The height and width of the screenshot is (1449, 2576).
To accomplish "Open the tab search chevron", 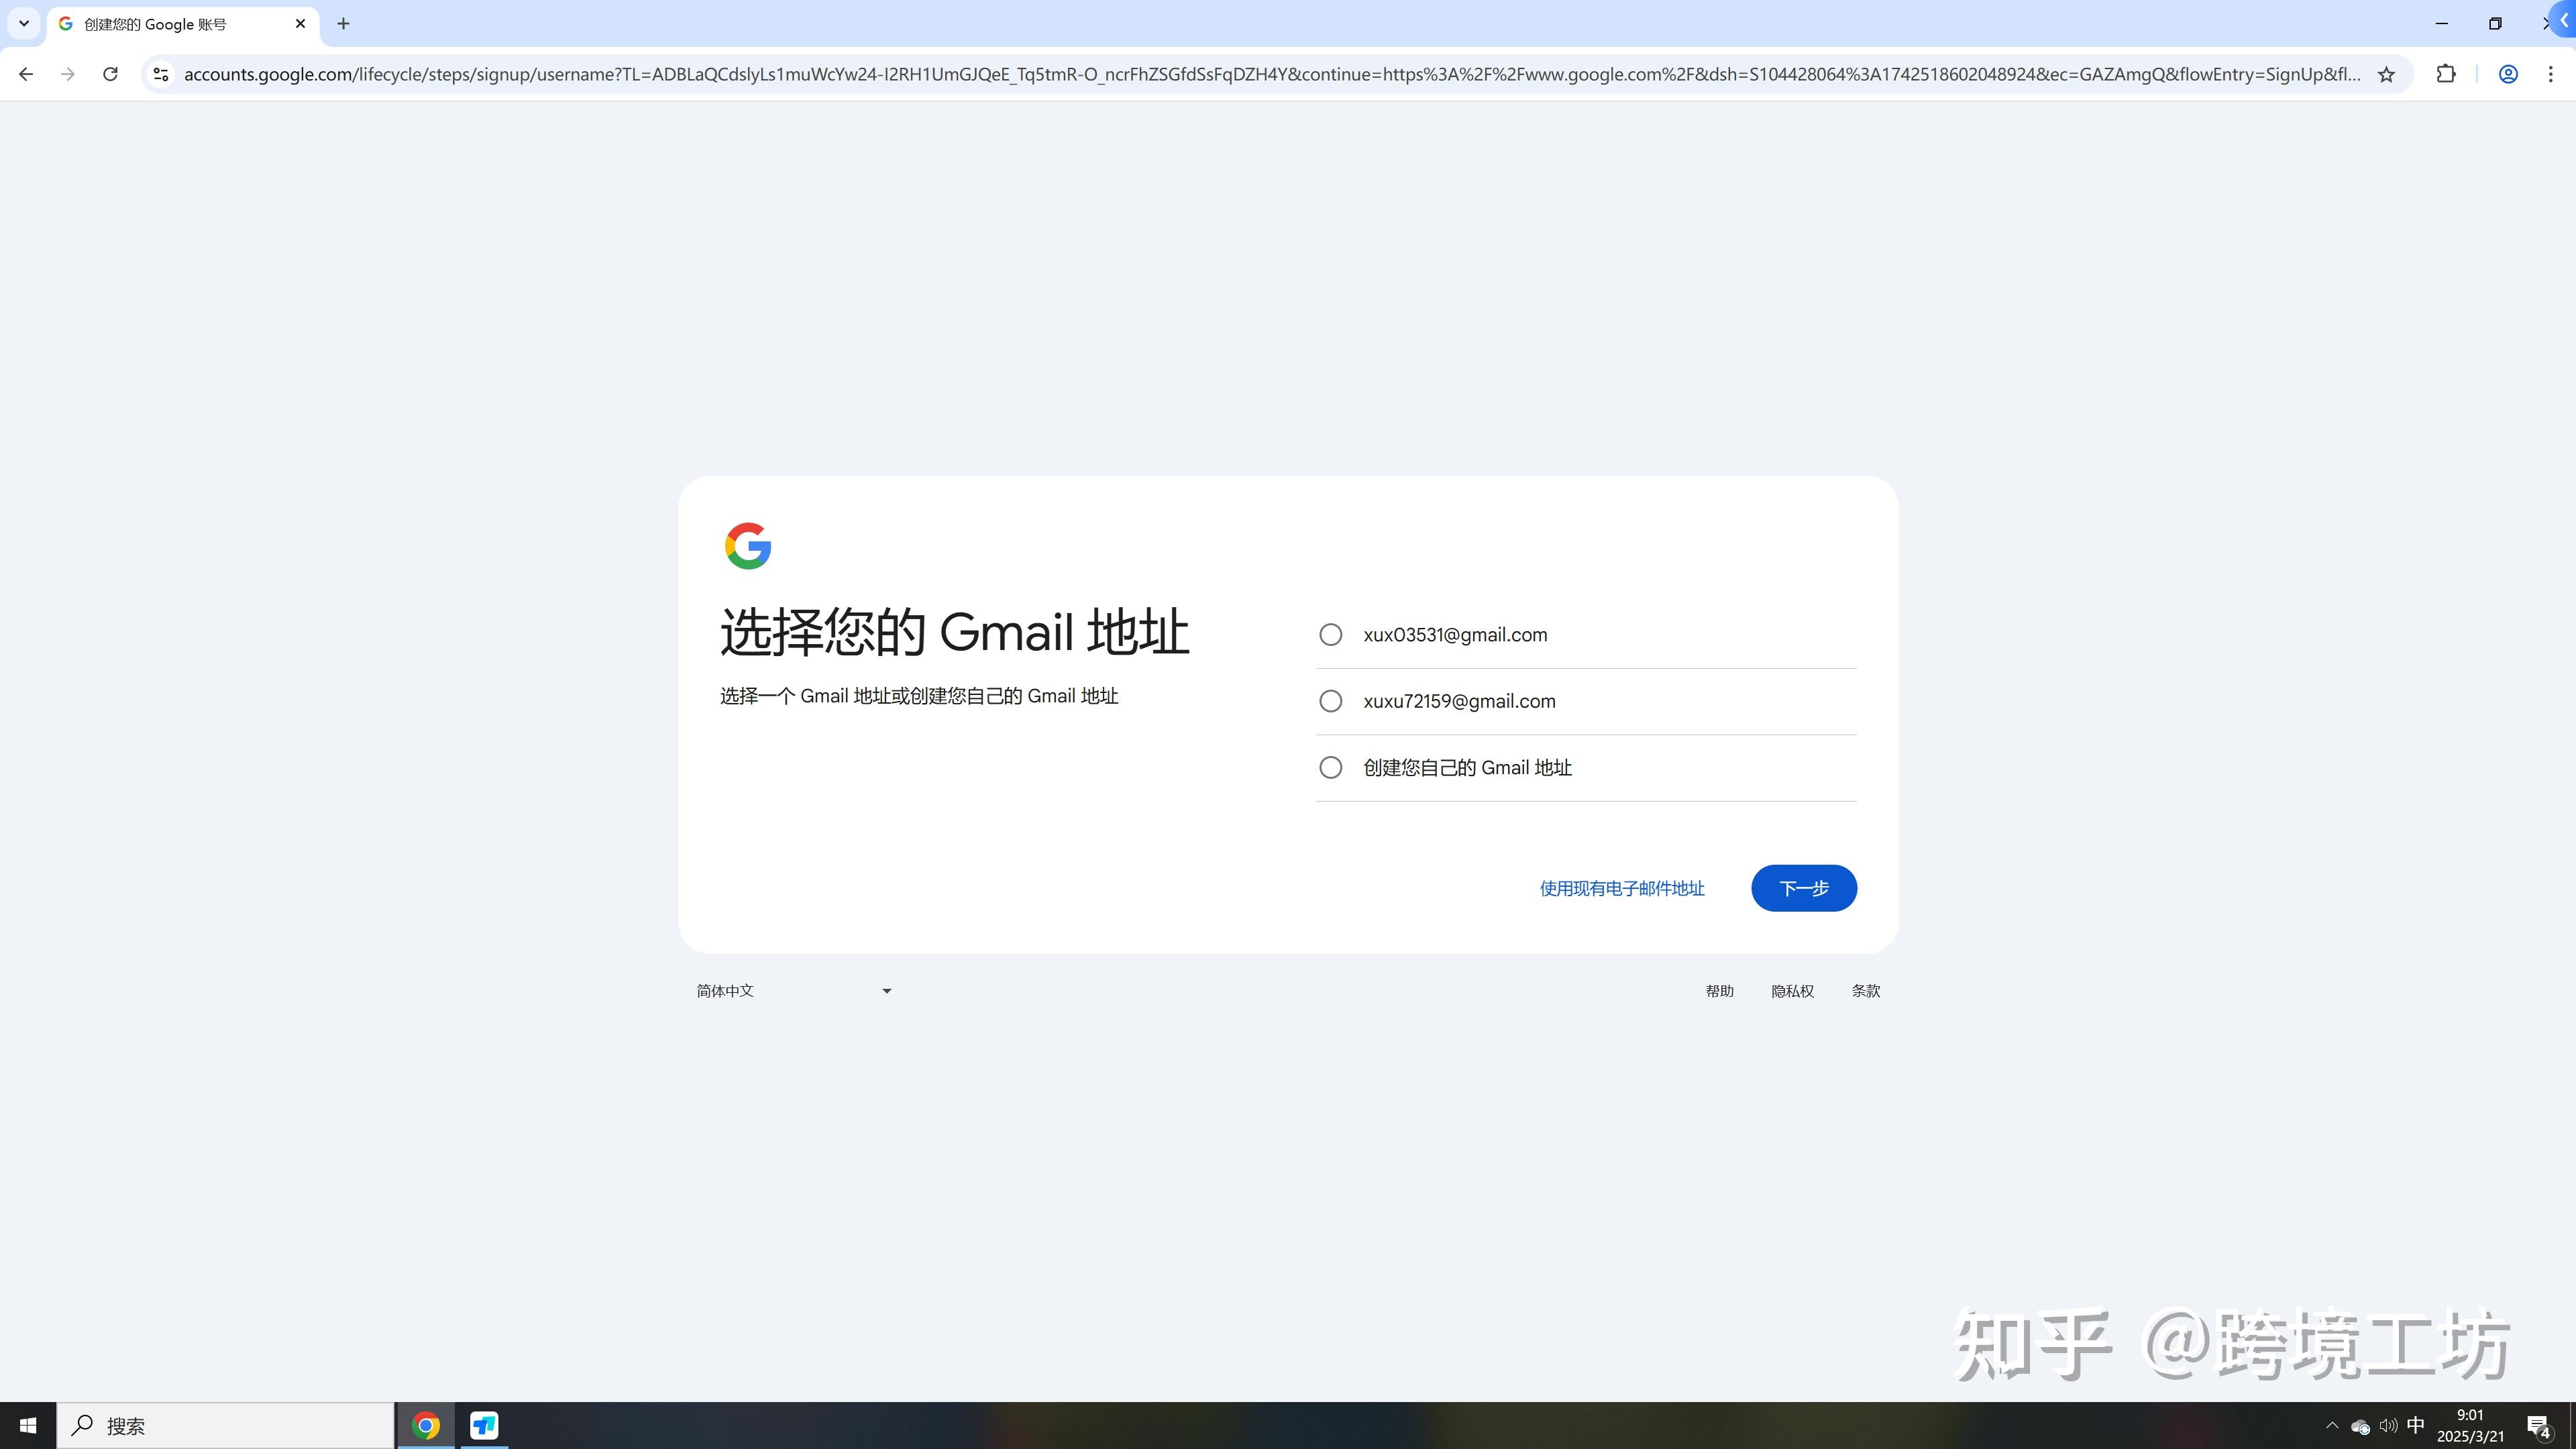I will 22,23.
